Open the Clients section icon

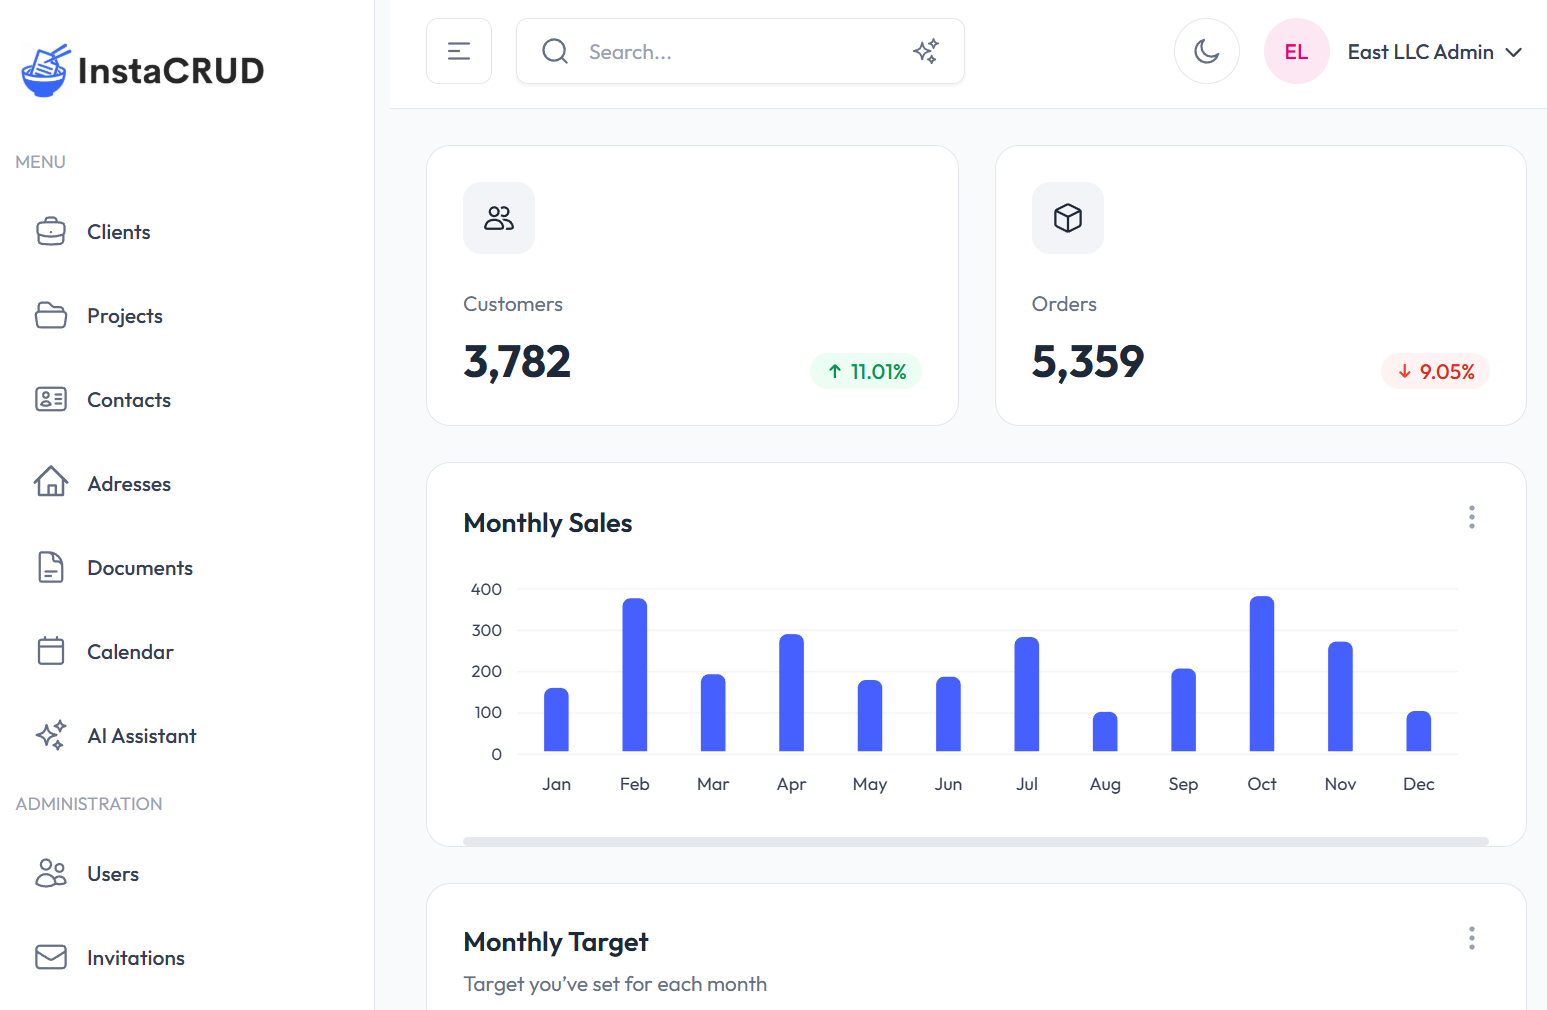50,231
